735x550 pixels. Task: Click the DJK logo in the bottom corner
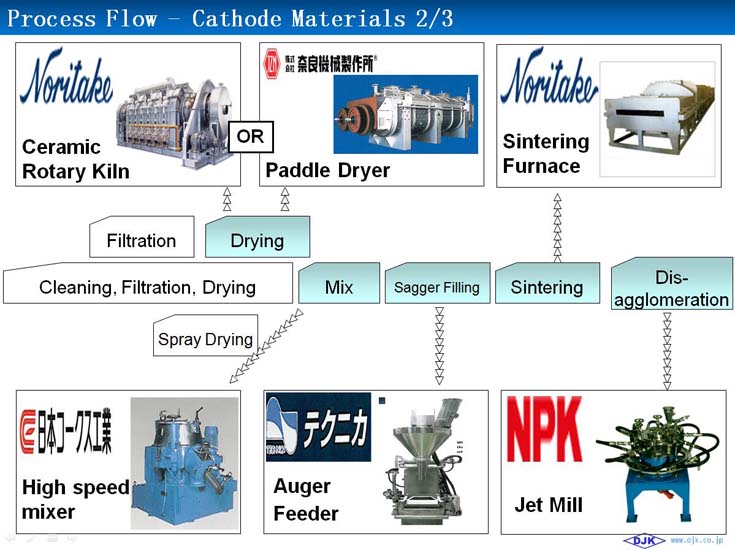[x=643, y=541]
